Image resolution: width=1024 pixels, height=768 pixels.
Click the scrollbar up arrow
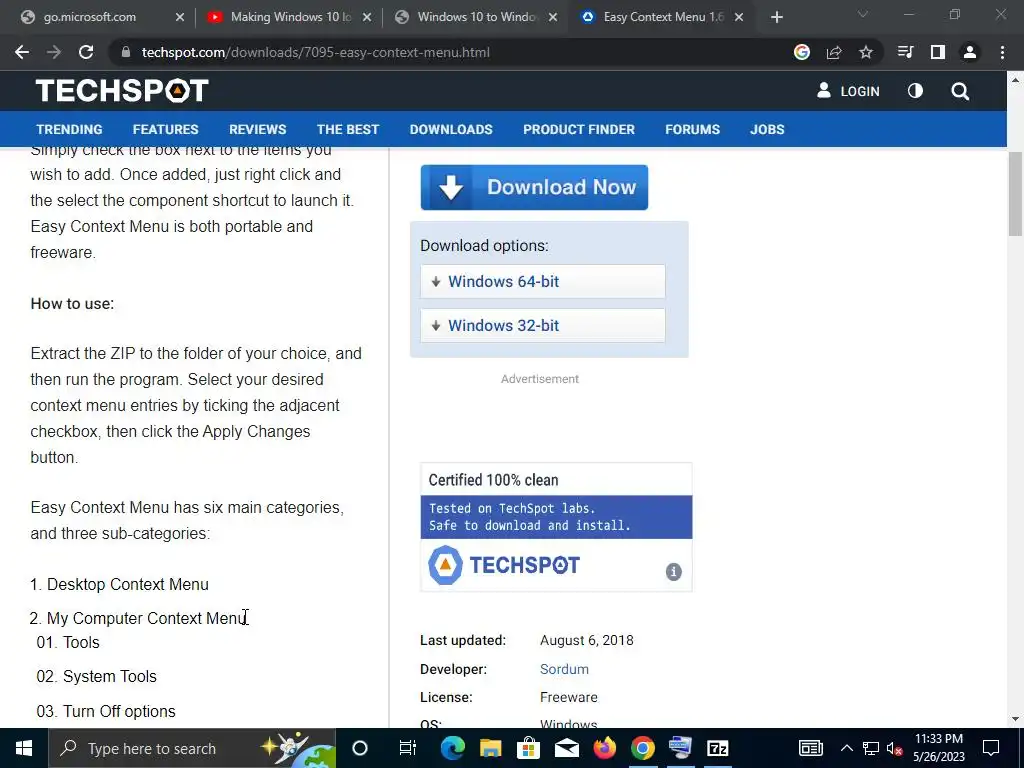[1015, 80]
